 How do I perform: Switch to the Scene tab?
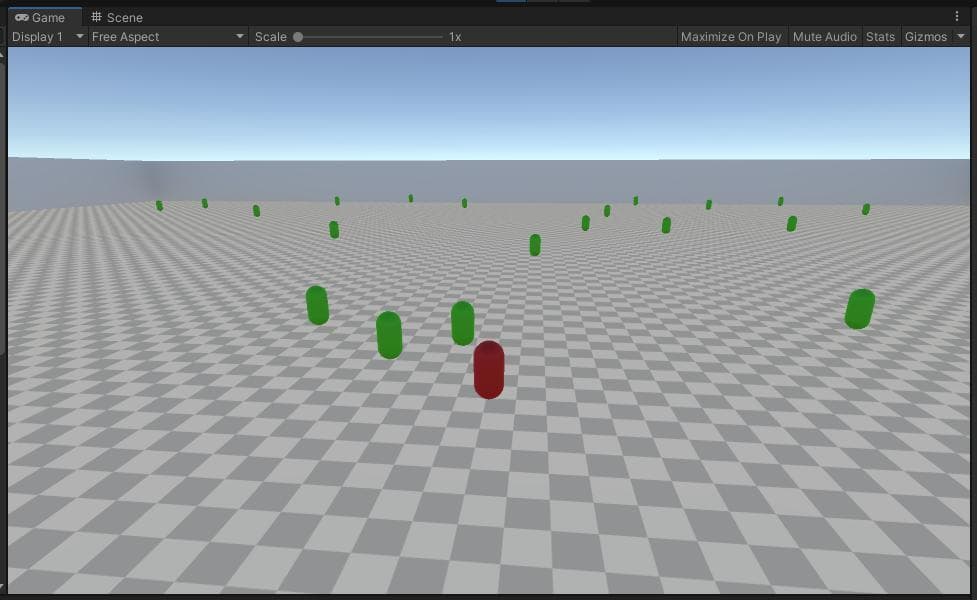pos(117,17)
